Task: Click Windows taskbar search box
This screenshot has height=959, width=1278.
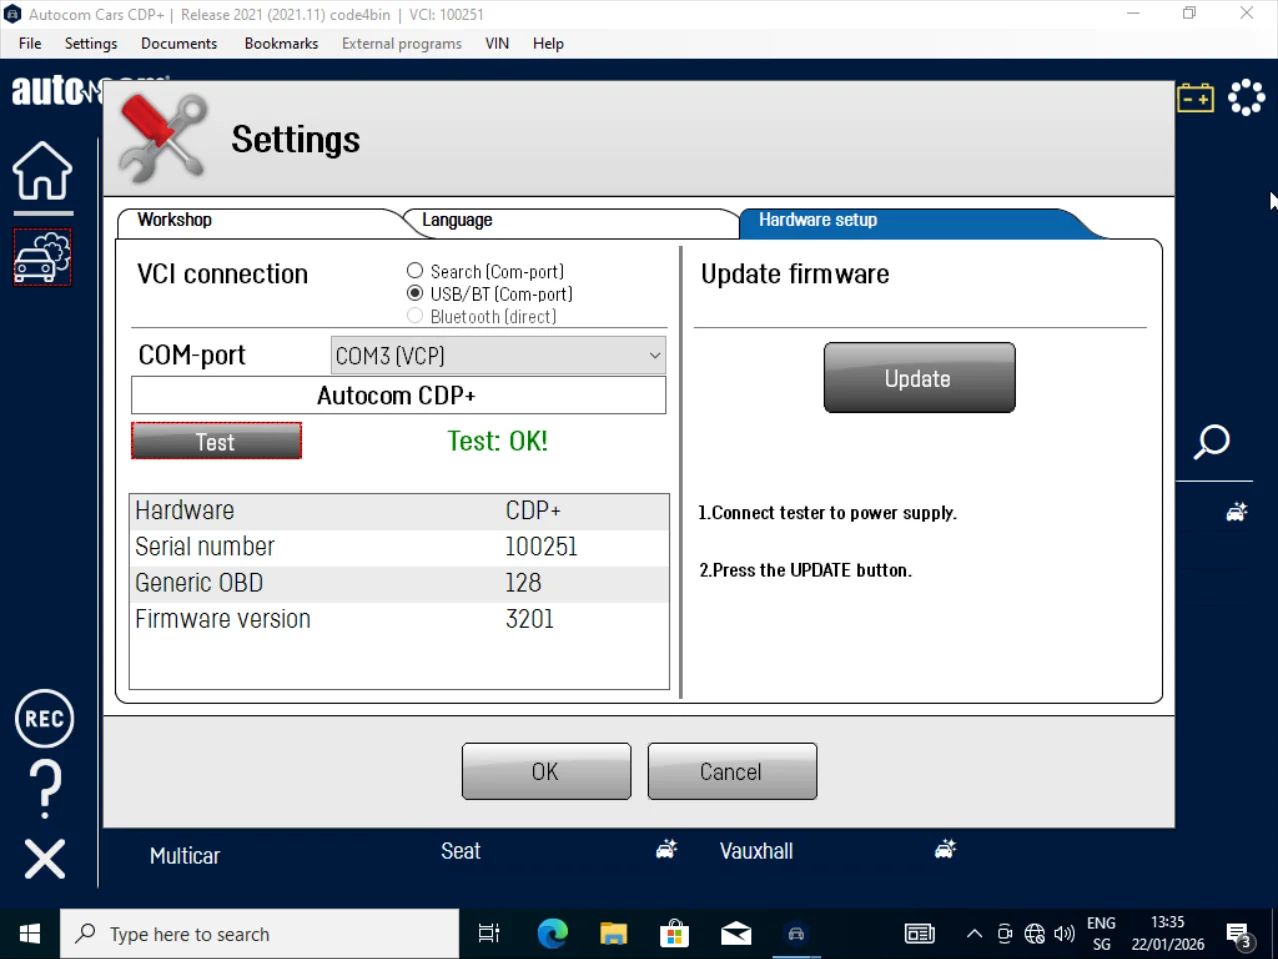Action: pyautogui.click(x=260, y=934)
